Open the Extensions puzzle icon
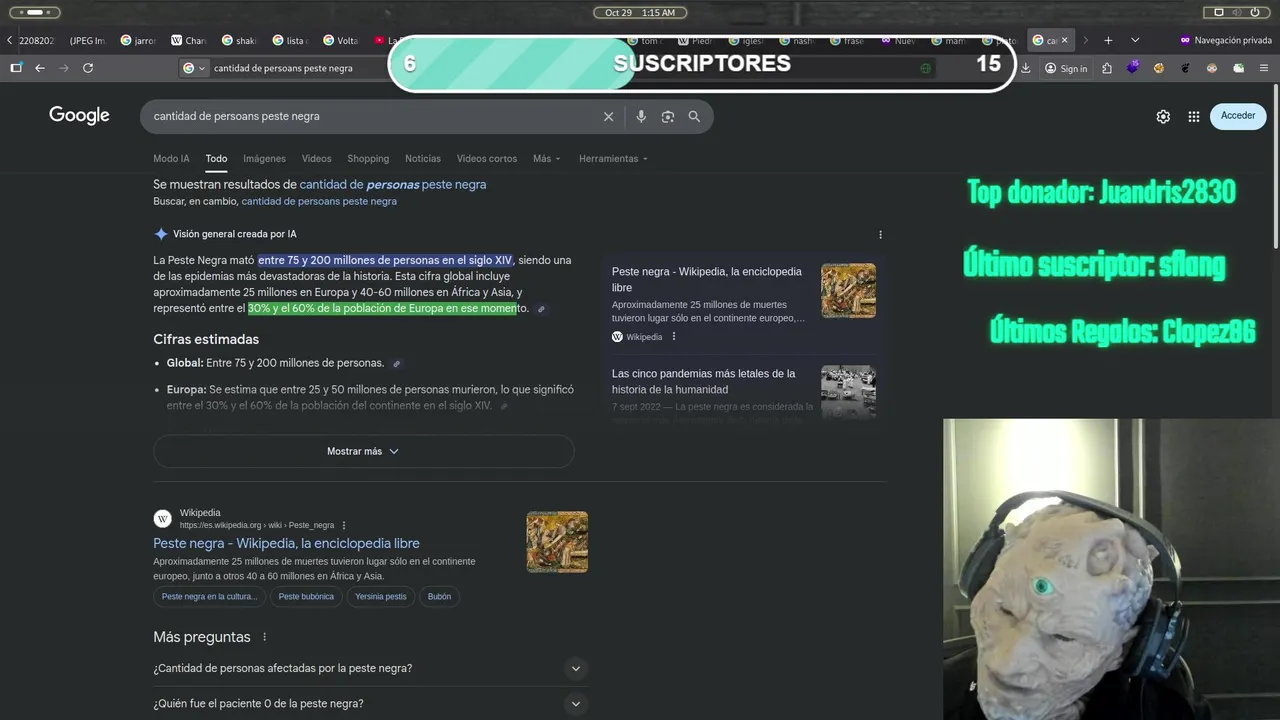The width and height of the screenshot is (1280, 720). coord(1107,68)
